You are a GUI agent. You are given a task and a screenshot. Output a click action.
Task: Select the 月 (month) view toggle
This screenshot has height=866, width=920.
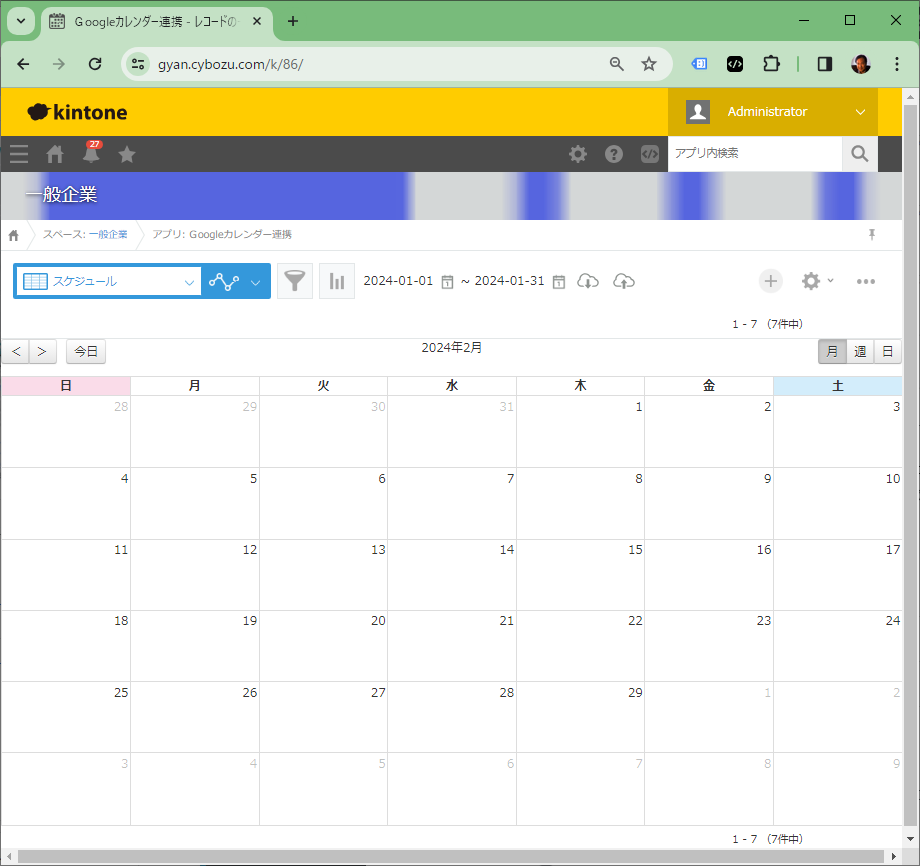[832, 352]
